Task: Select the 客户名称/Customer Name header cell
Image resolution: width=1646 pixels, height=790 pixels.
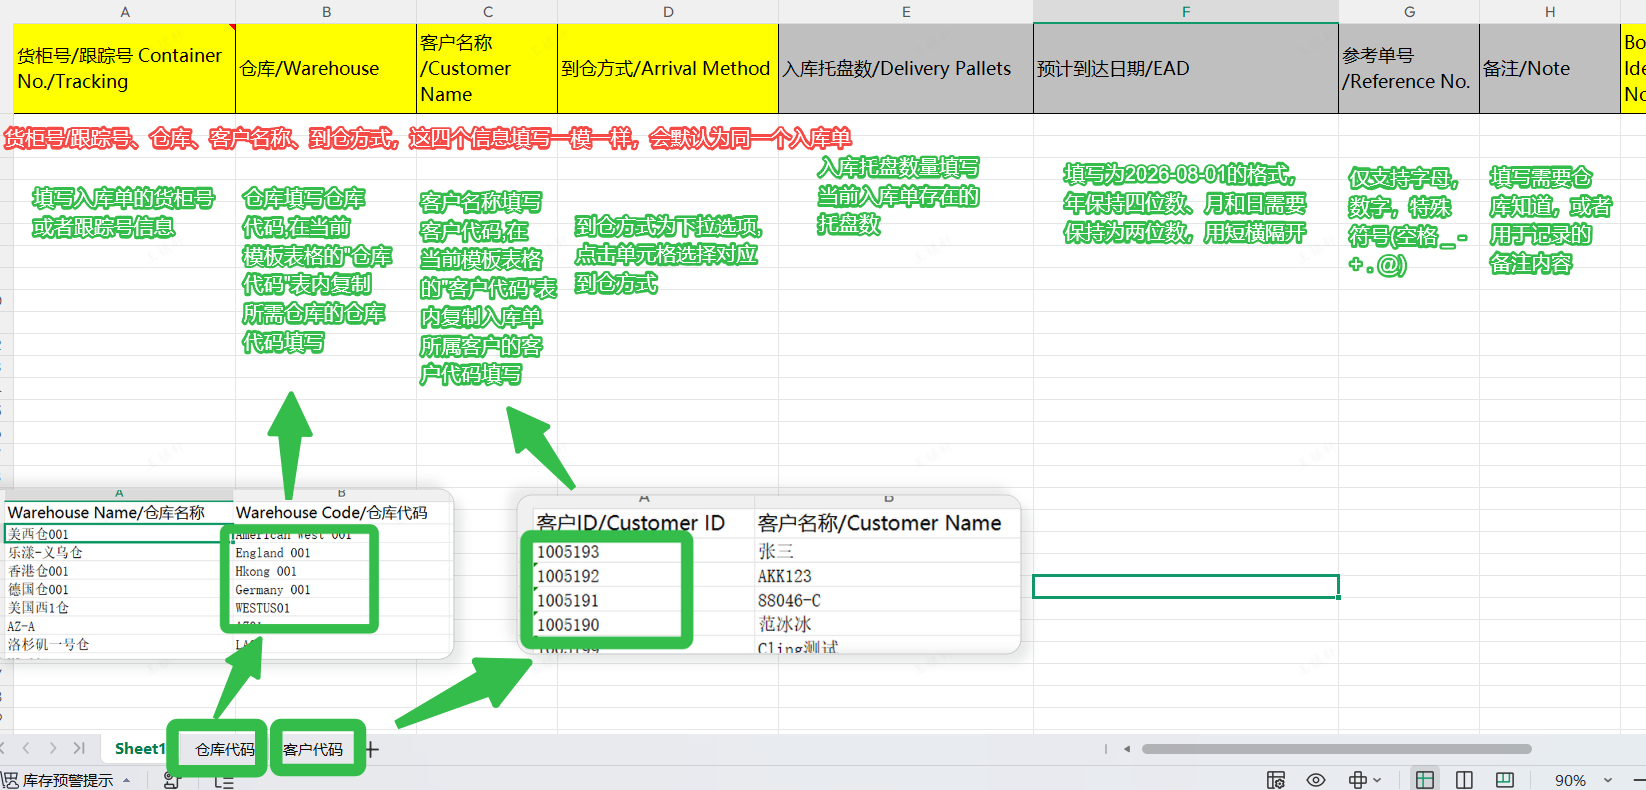Action: (487, 68)
